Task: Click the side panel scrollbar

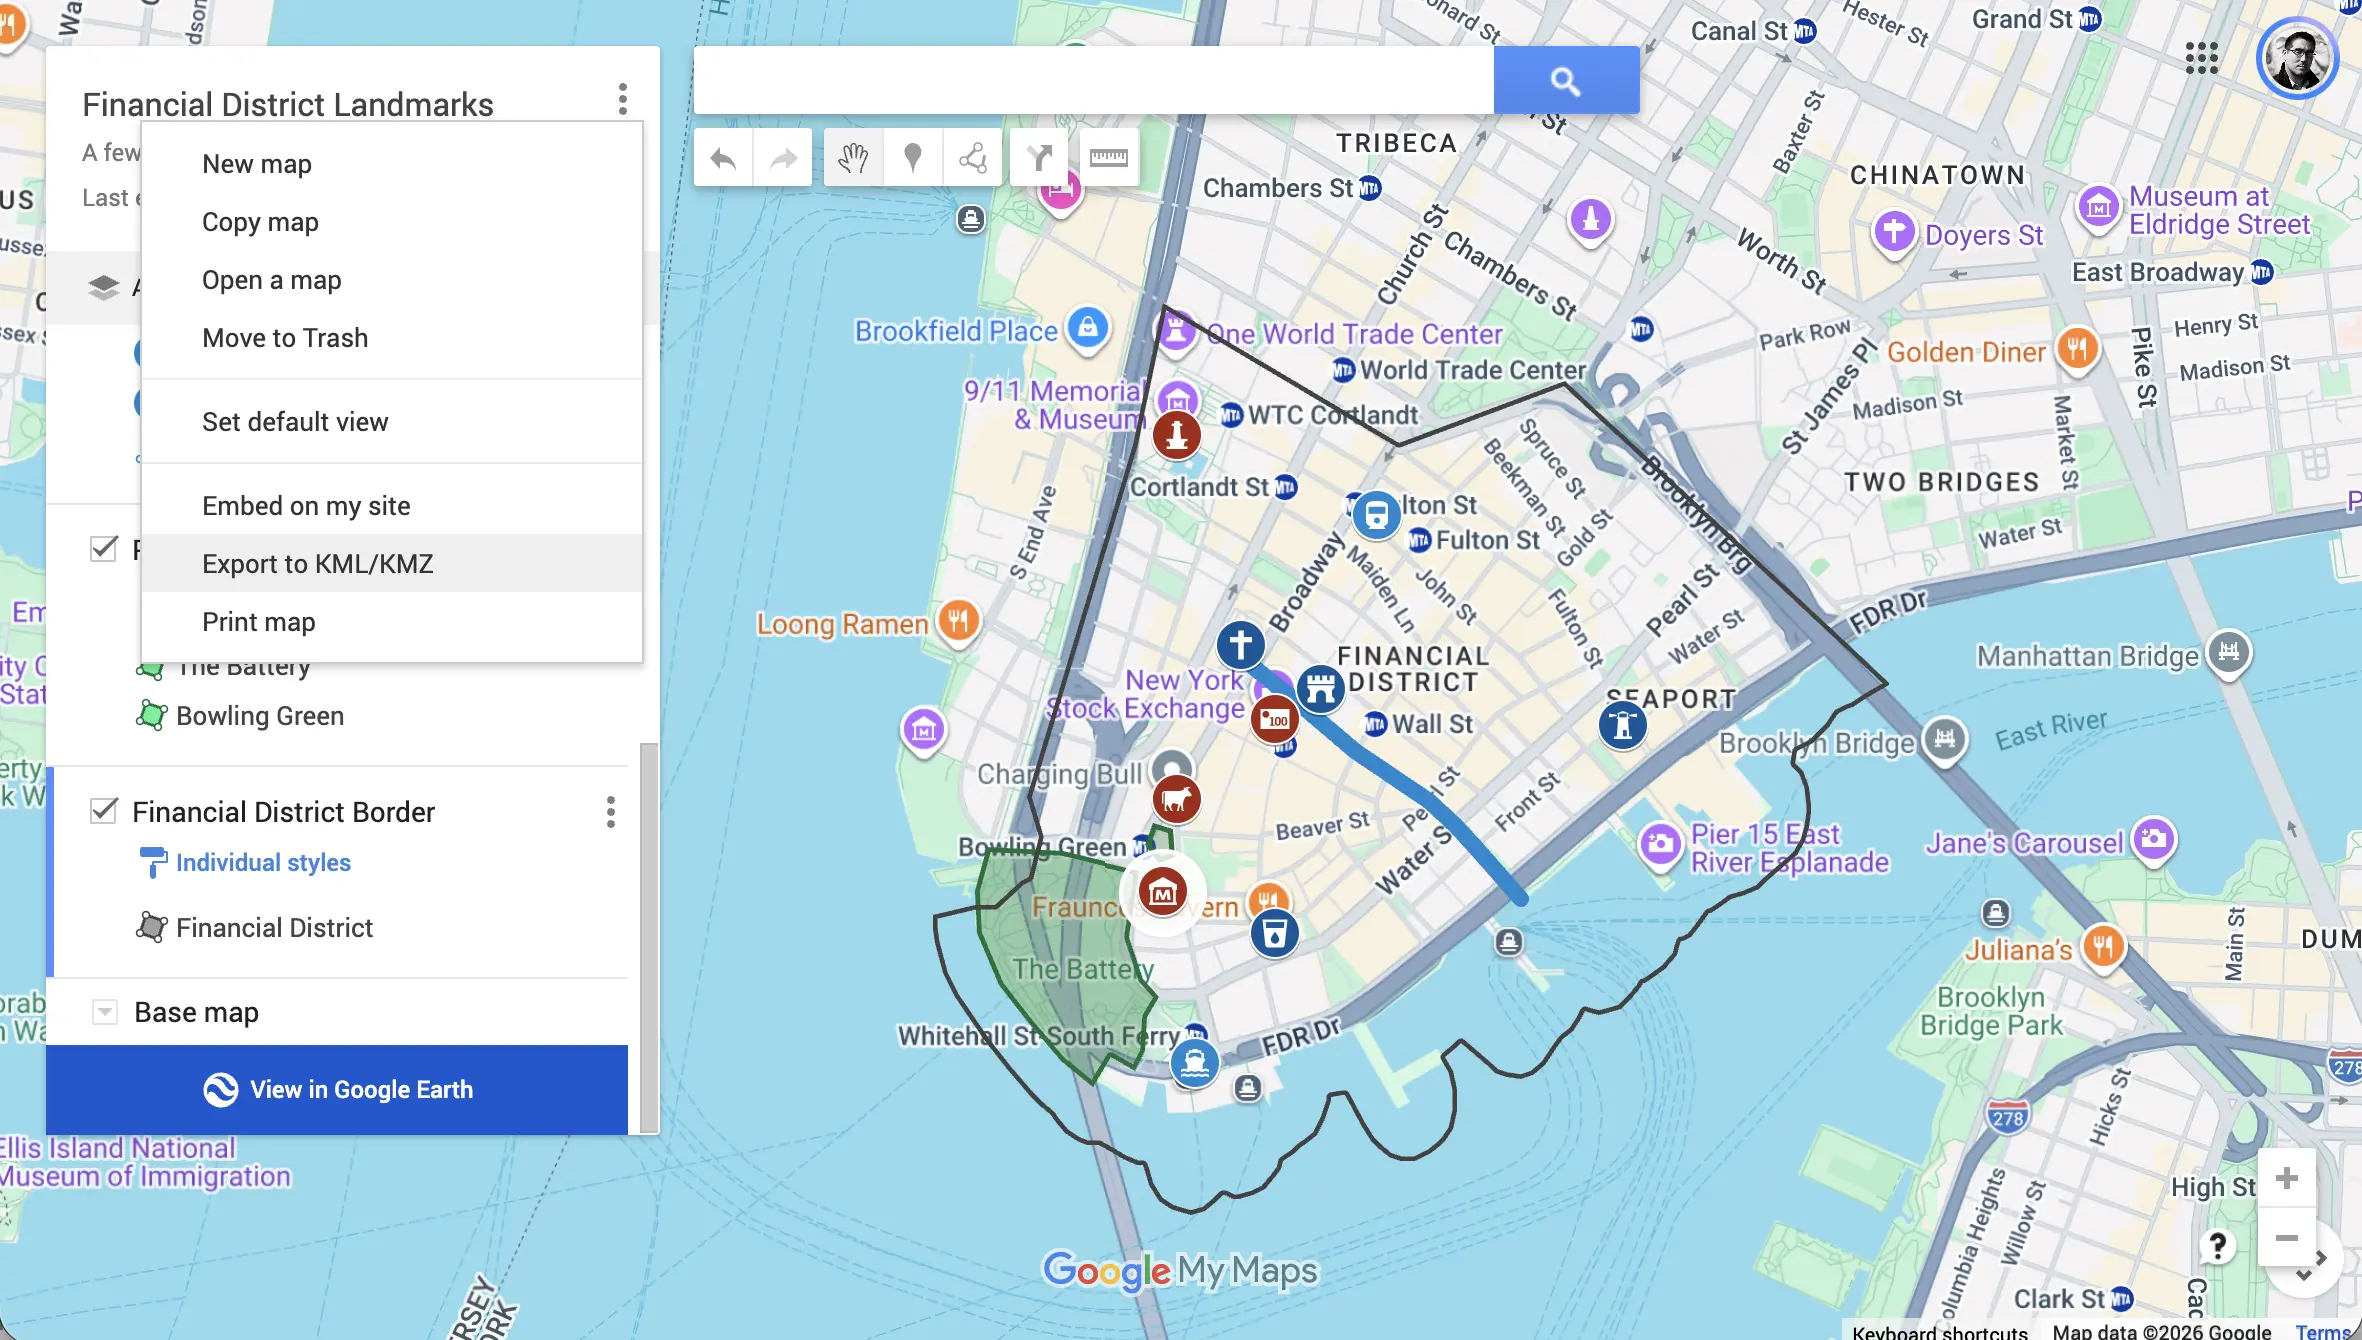Action: point(649,938)
